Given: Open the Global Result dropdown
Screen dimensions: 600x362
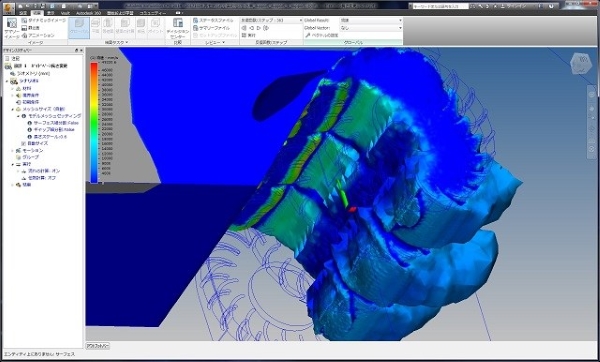Looking at the screenshot, I should tap(371, 20).
